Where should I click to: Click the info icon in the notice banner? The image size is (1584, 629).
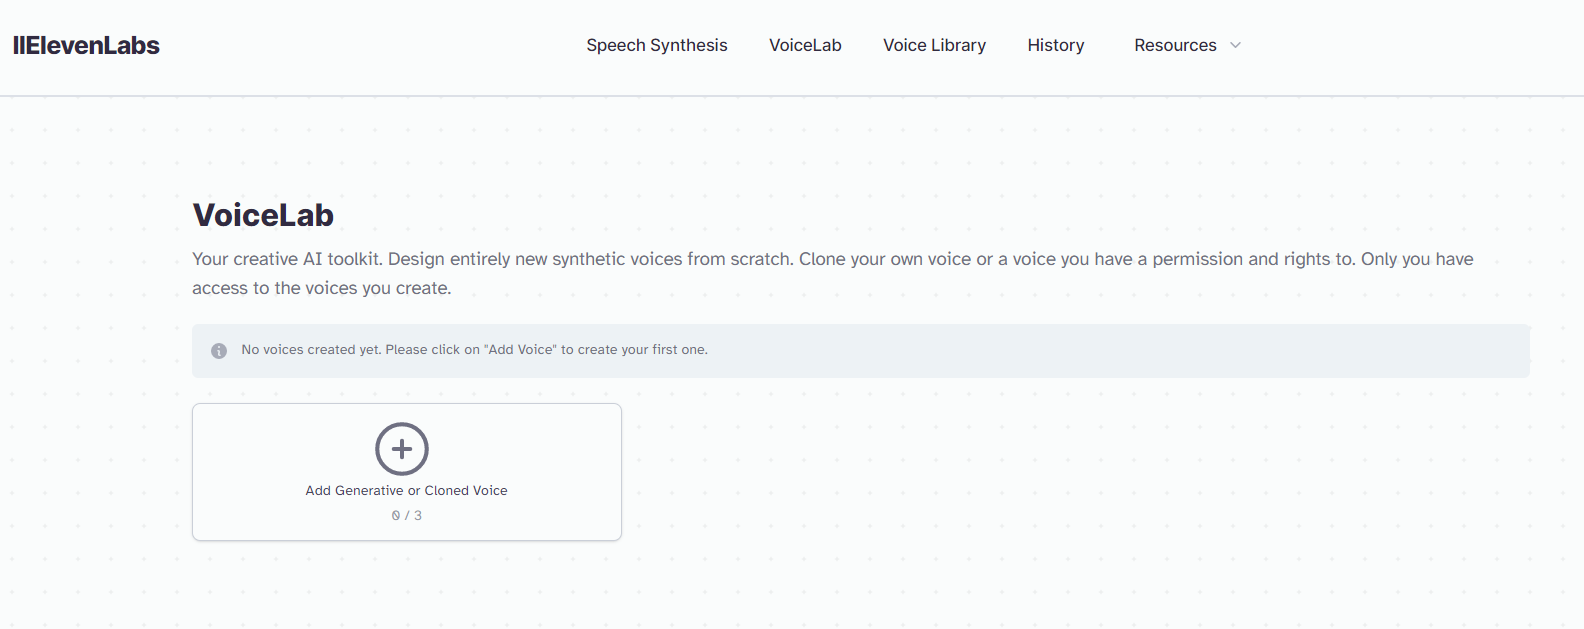[219, 351]
